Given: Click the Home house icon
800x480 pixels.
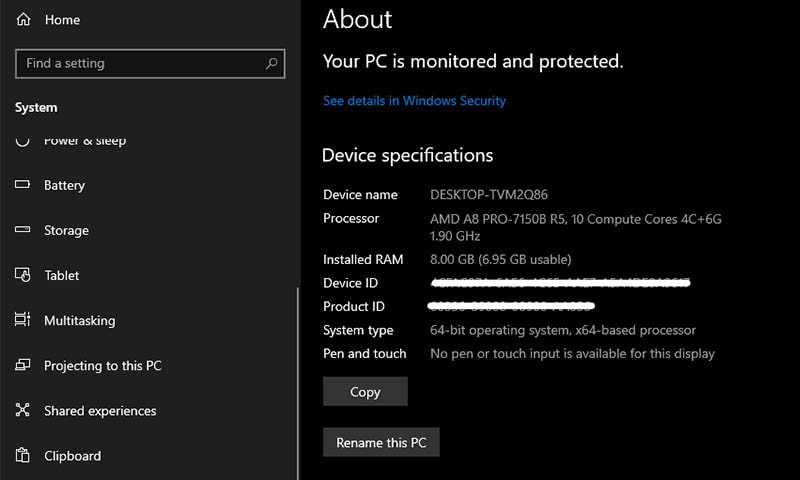Looking at the screenshot, I should click(x=23, y=20).
